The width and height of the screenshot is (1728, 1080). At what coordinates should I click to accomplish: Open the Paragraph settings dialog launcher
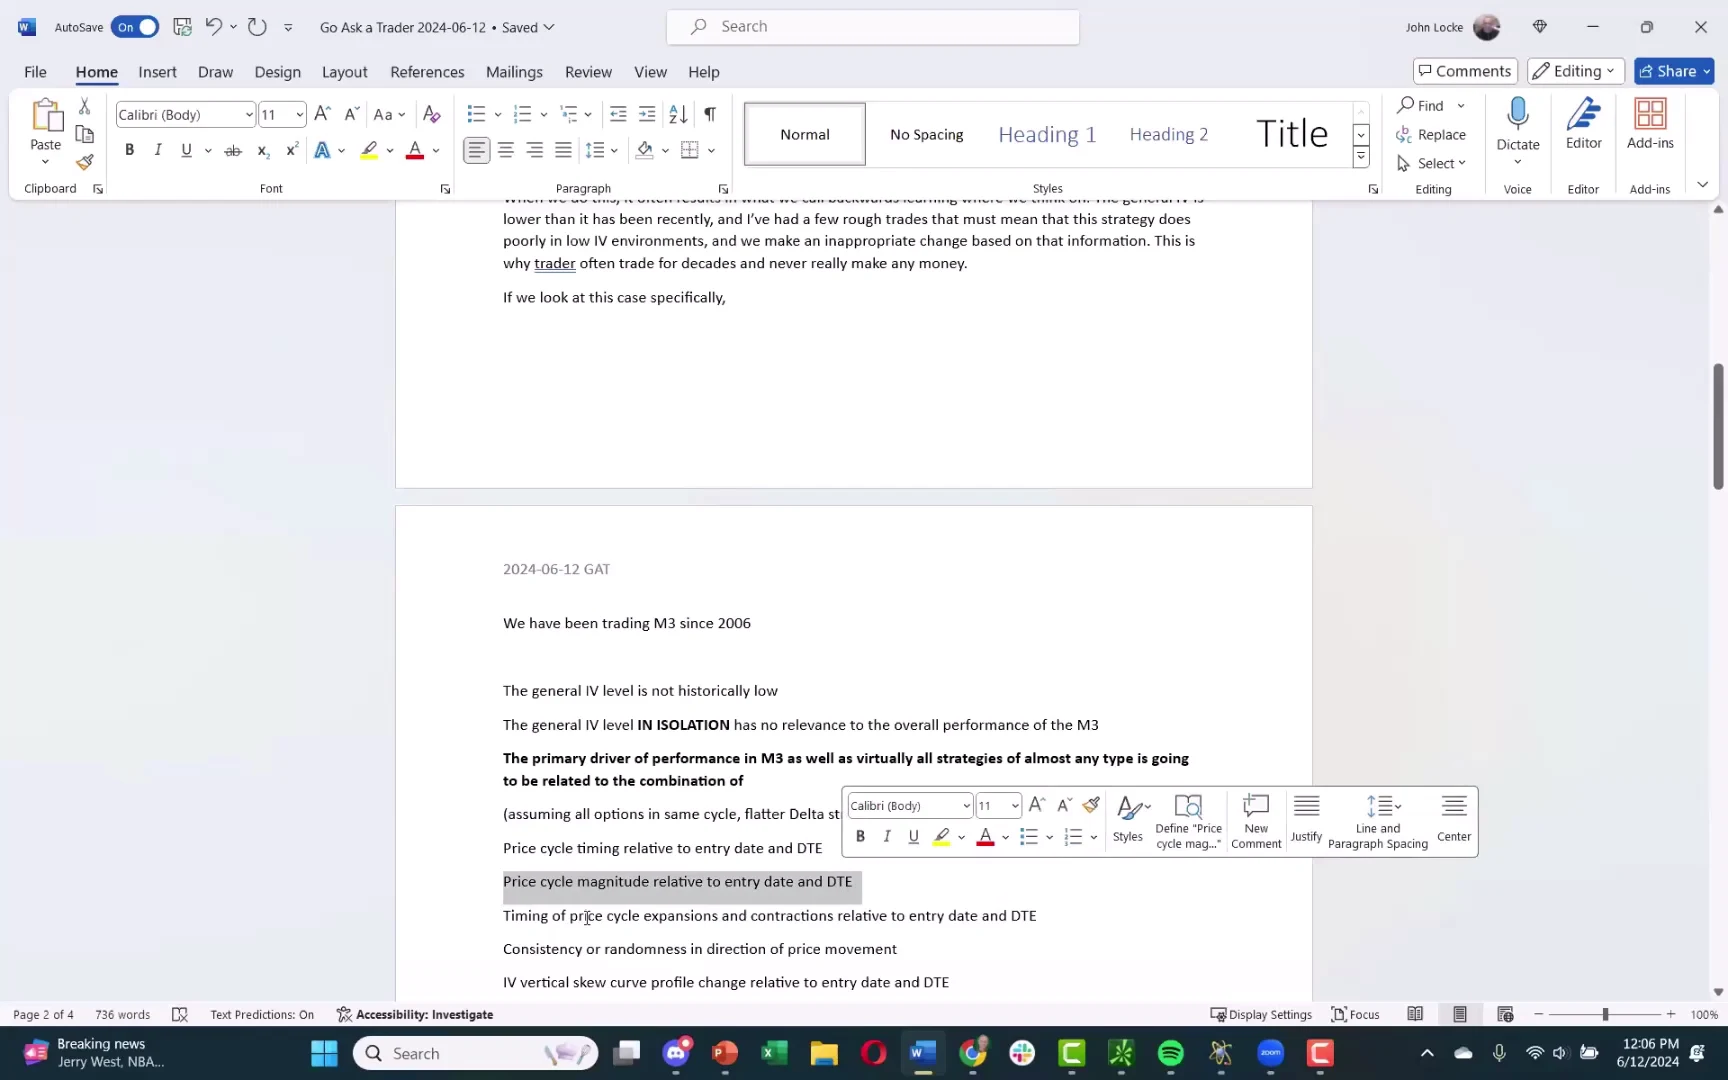723,189
